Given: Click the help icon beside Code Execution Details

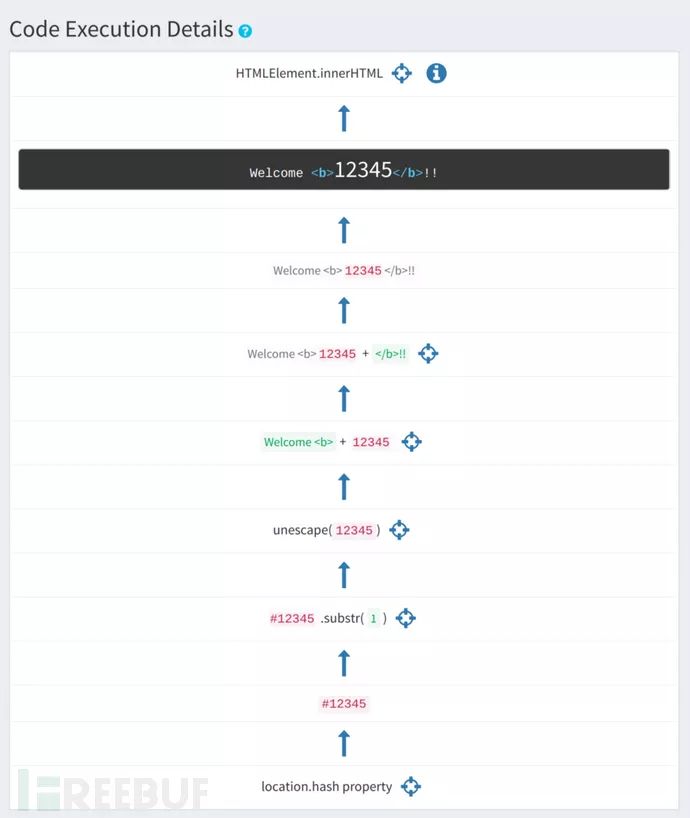Looking at the screenshot, I should pyautogui.click(x=245, y=31).
